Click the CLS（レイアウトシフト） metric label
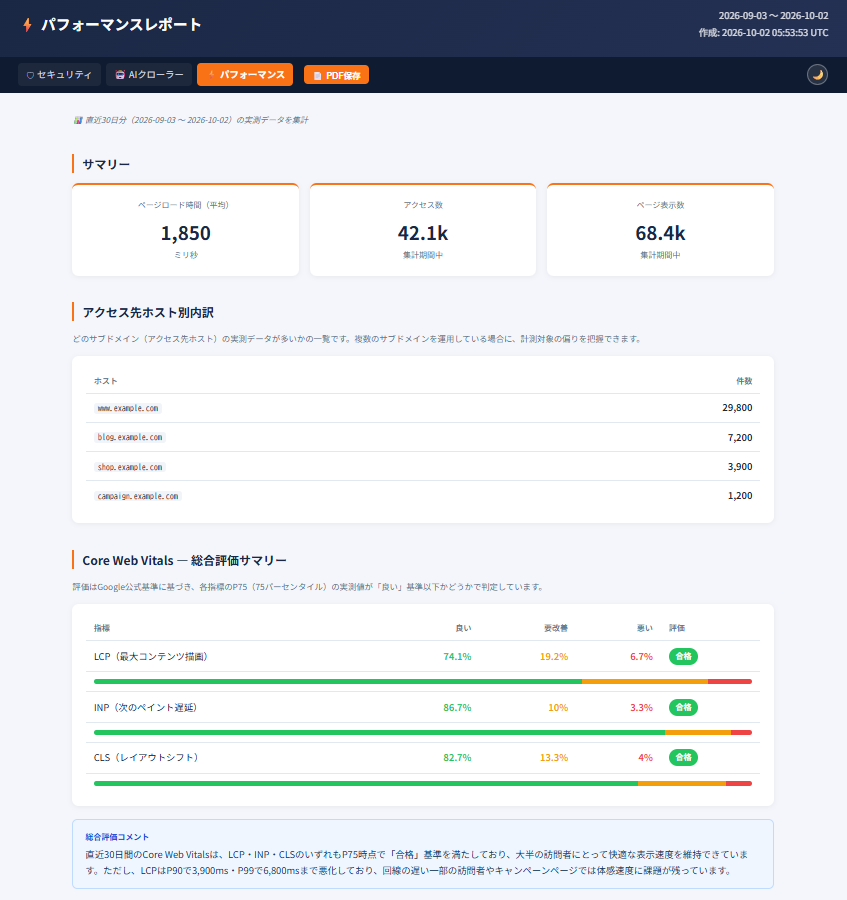This screenshot has height=900, width=847. click(146, 758)
